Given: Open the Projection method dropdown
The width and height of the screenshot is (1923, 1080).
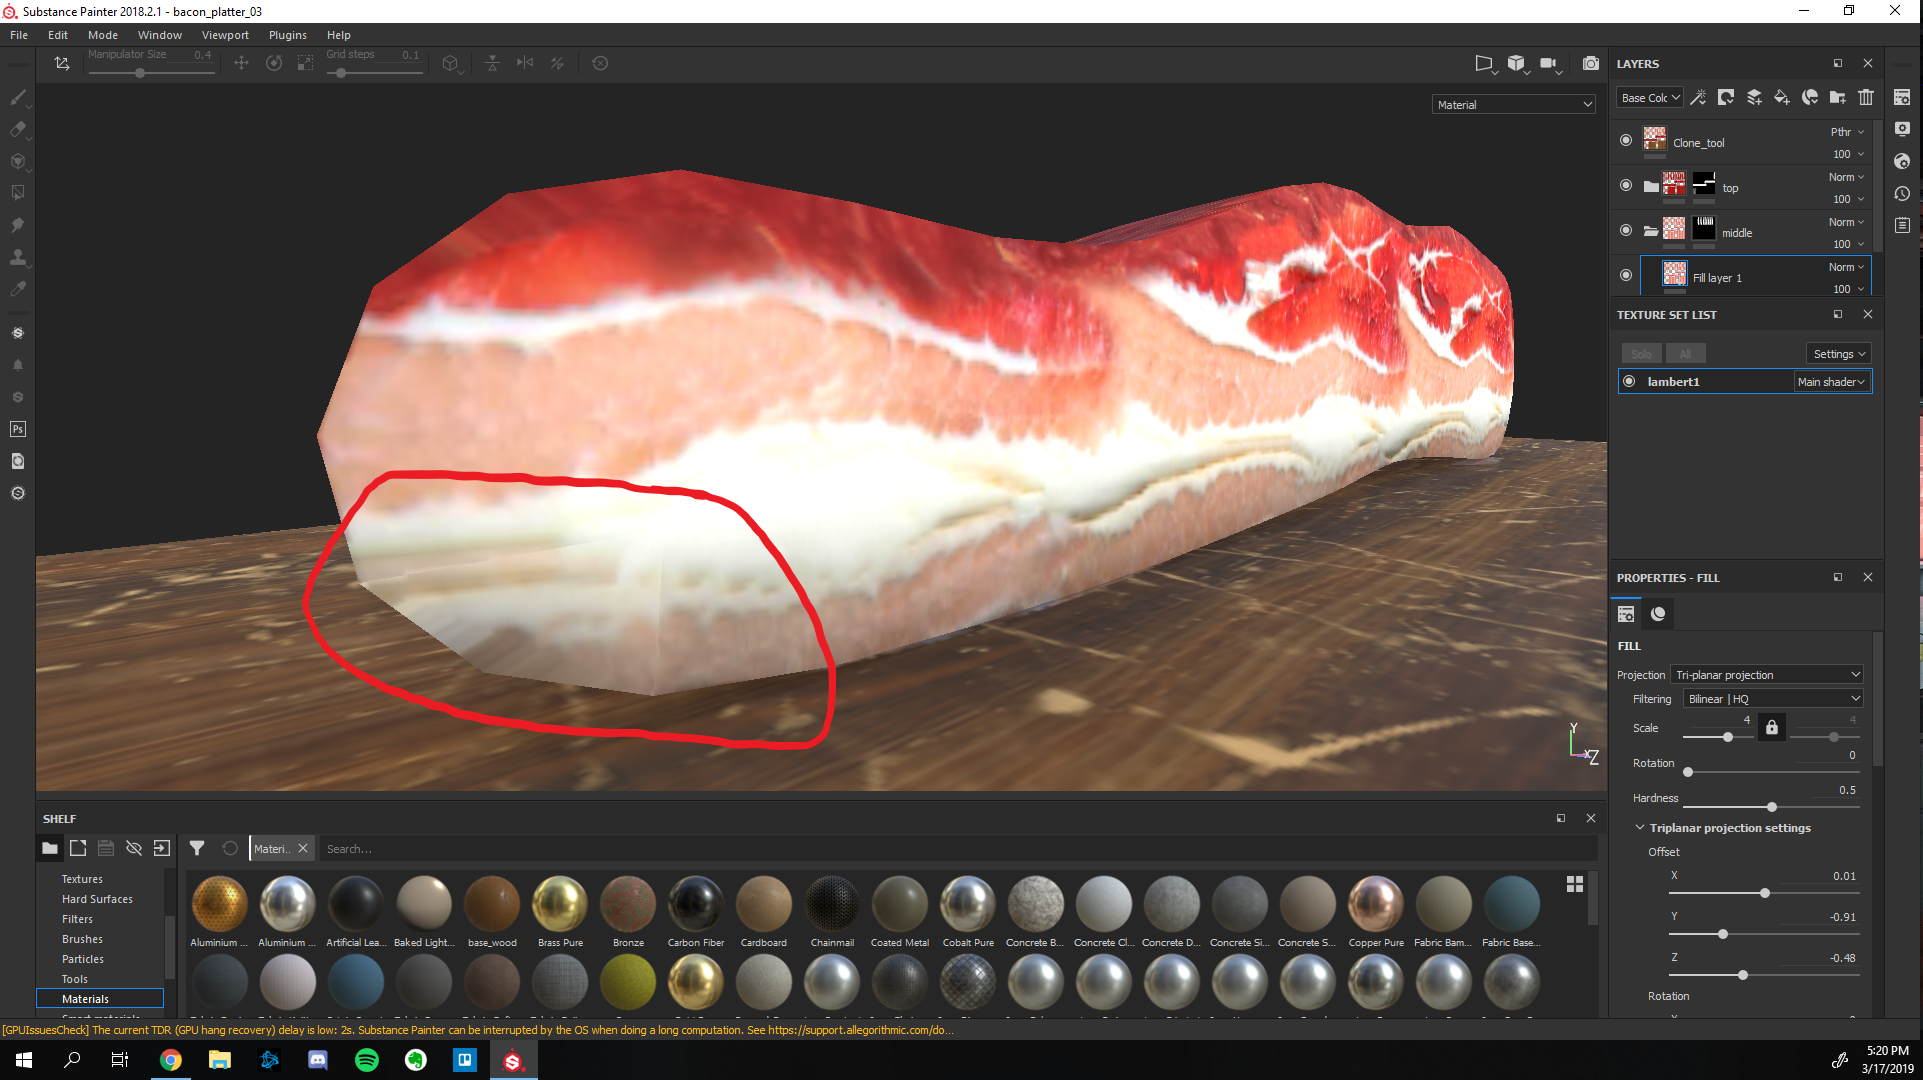Looking at the screenshot, I should pos(1766,673).
